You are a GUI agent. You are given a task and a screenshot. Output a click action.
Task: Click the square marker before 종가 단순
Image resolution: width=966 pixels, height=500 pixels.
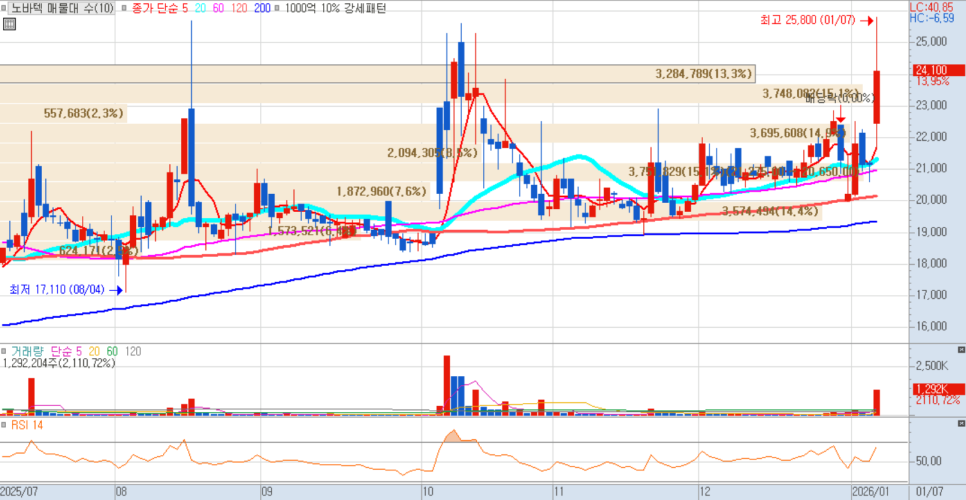pos(123,8)
